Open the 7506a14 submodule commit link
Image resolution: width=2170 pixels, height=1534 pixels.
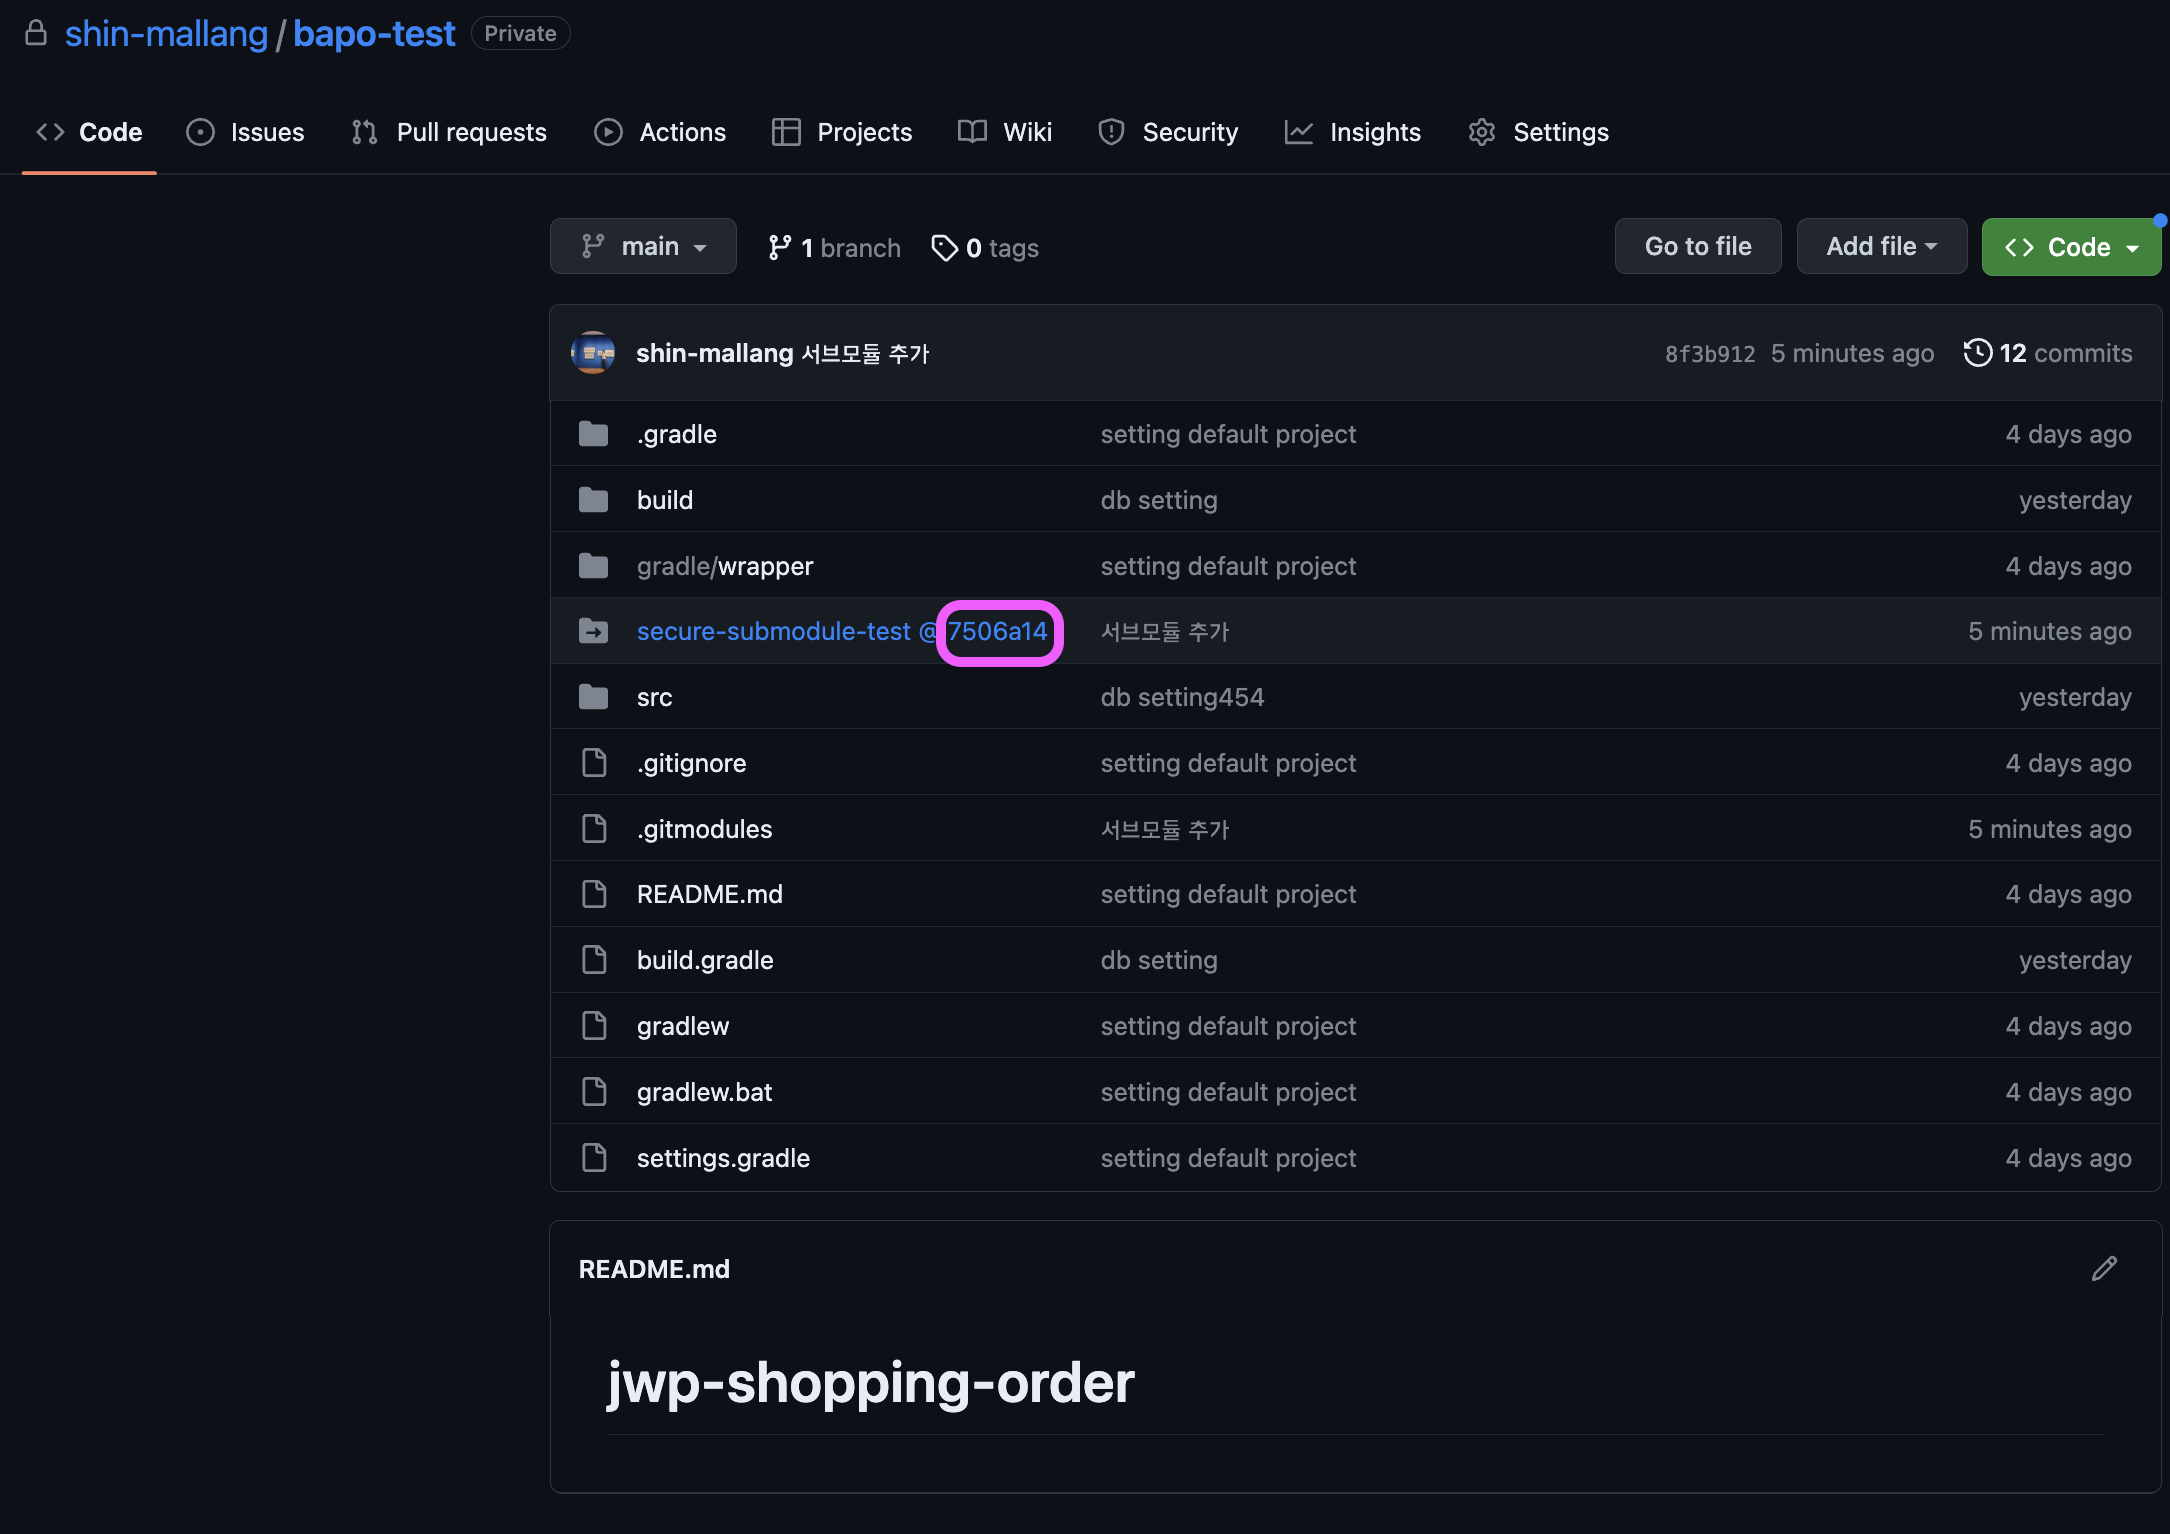click(x=997, y=631)
